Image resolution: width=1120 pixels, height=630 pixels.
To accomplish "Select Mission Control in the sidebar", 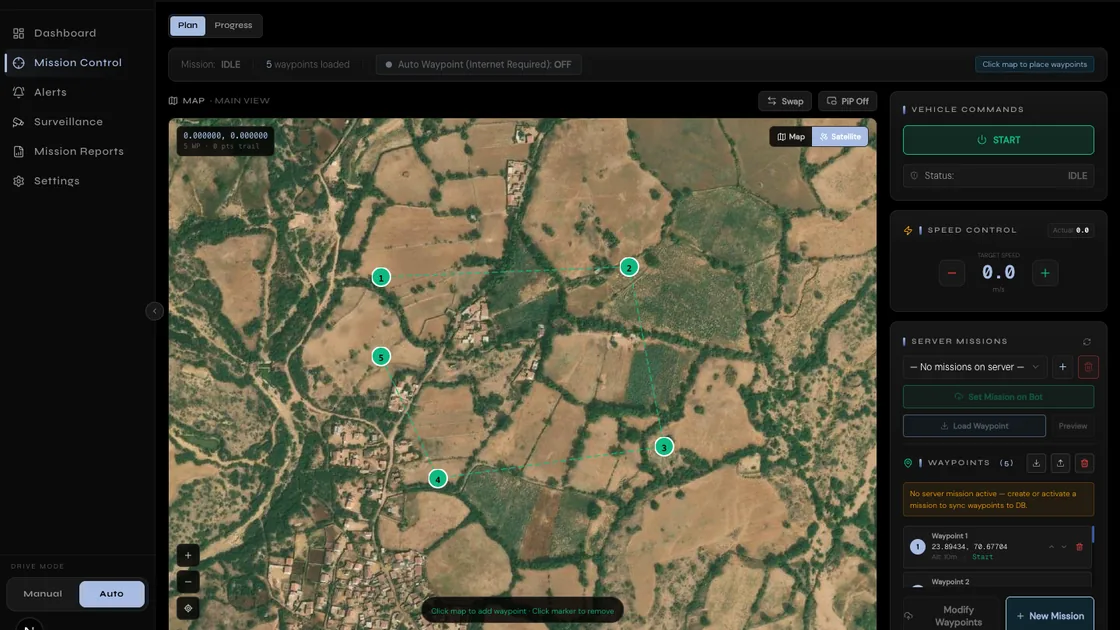I will click(77, 63).
